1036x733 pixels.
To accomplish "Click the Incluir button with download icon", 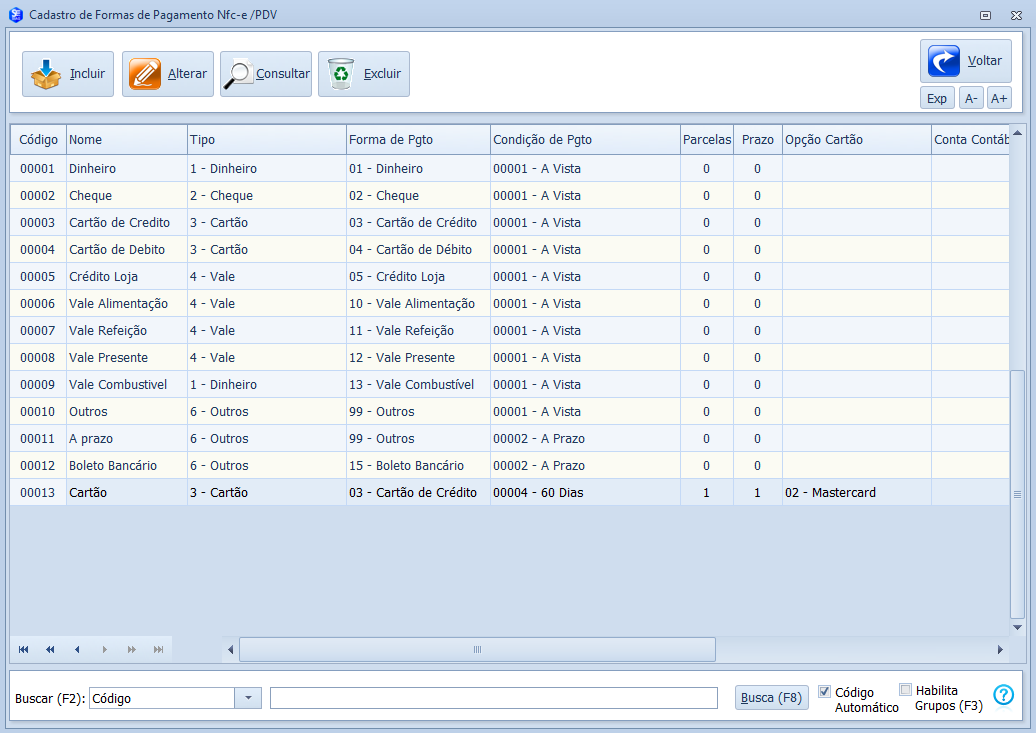I will (68, 74).
